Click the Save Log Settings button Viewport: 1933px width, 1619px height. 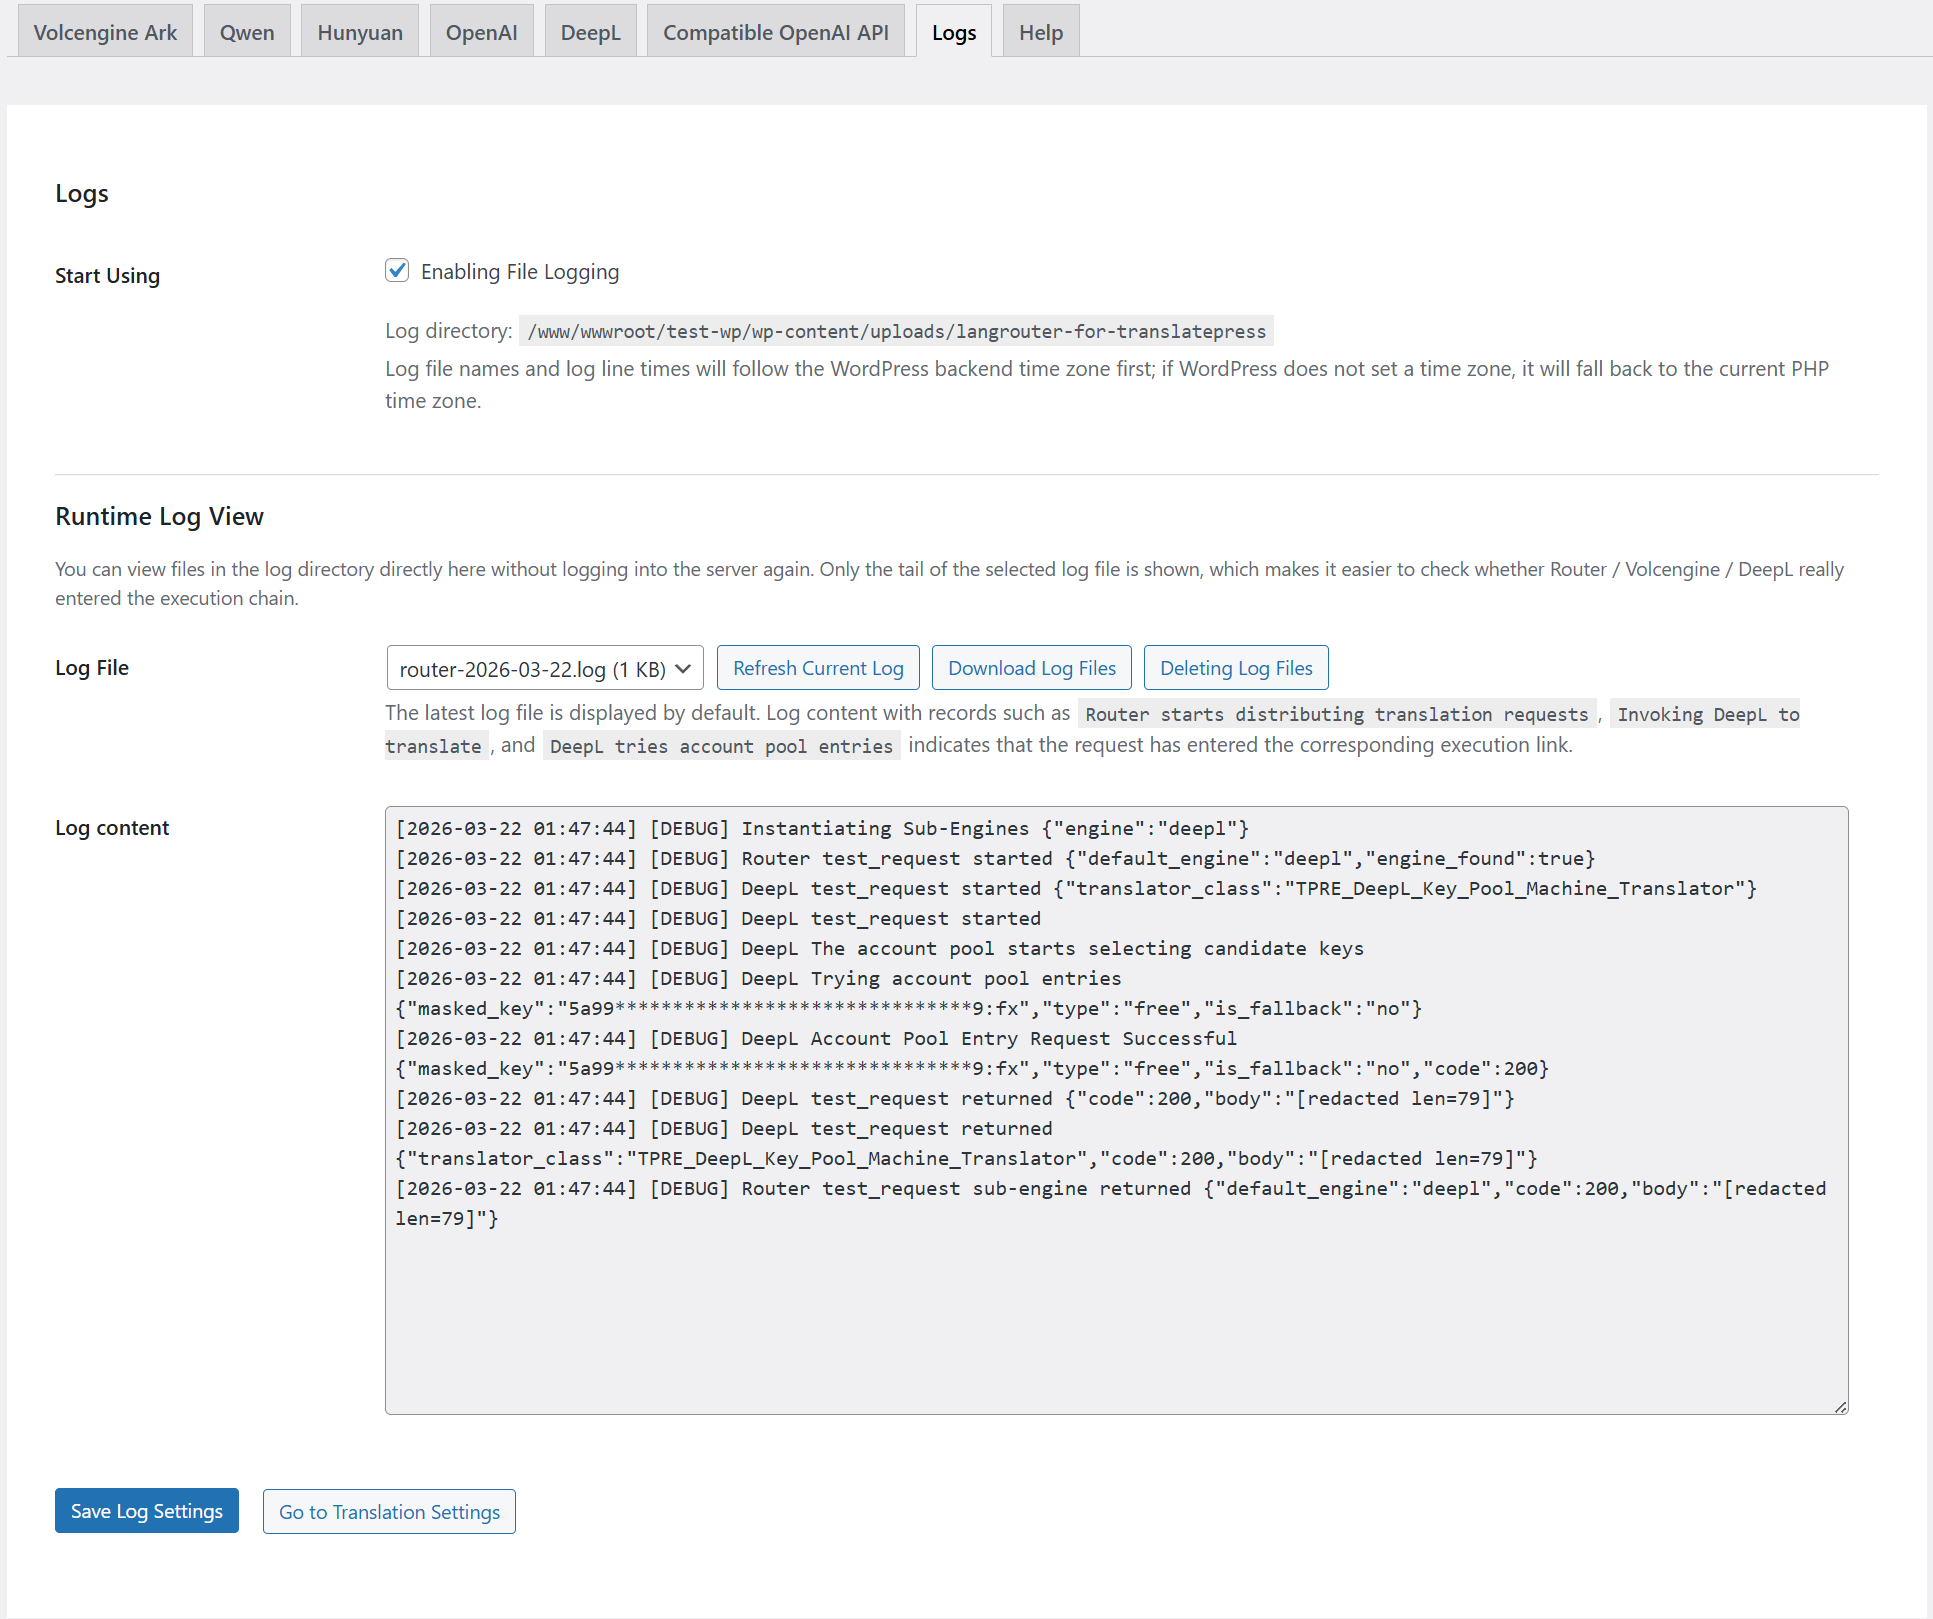tap(147, 1511)
